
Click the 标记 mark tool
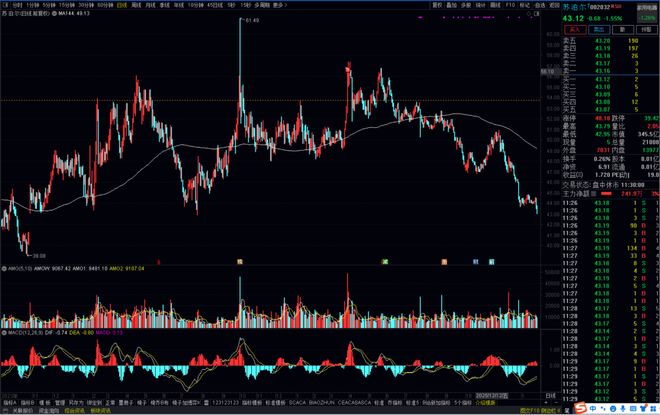click(x=525, y=5)
